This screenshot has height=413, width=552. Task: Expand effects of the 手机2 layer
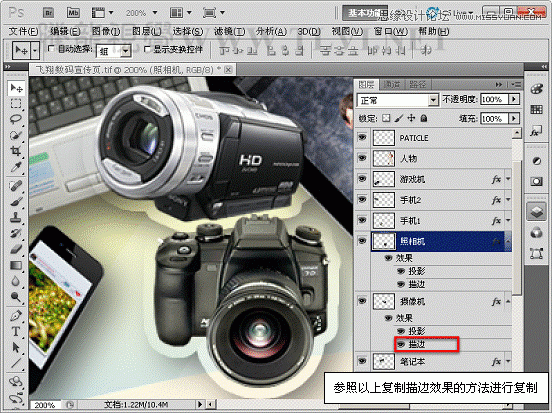[508, 200]
